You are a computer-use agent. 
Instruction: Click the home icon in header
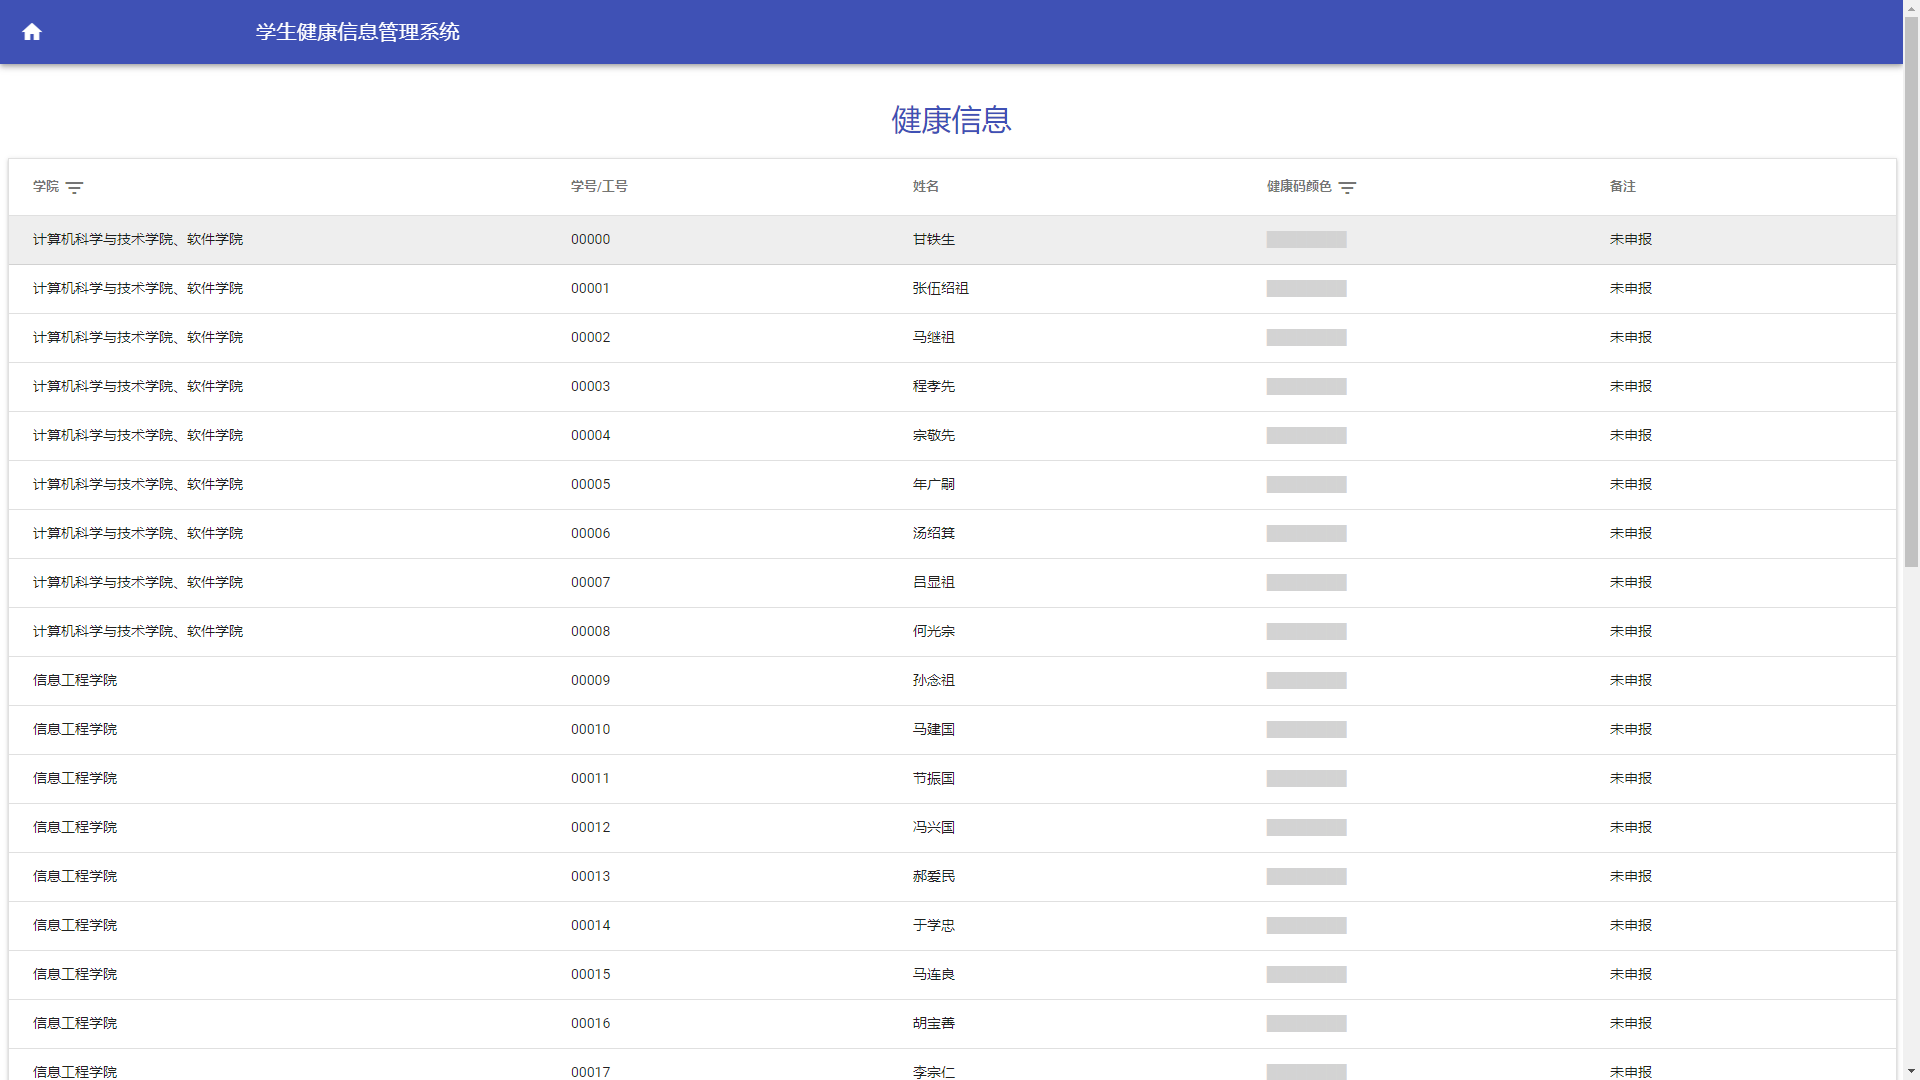tap(32, 32)
